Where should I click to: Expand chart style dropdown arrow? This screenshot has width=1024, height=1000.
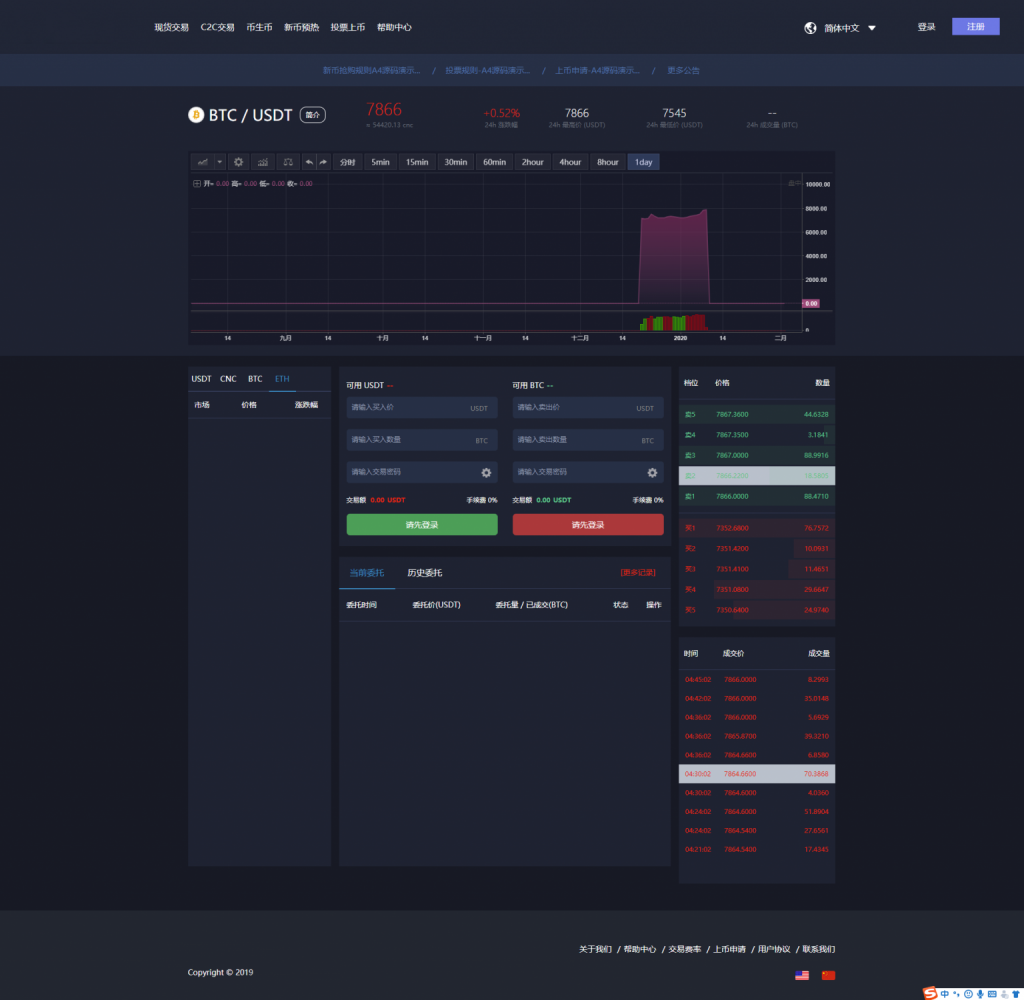pos(220,162)
